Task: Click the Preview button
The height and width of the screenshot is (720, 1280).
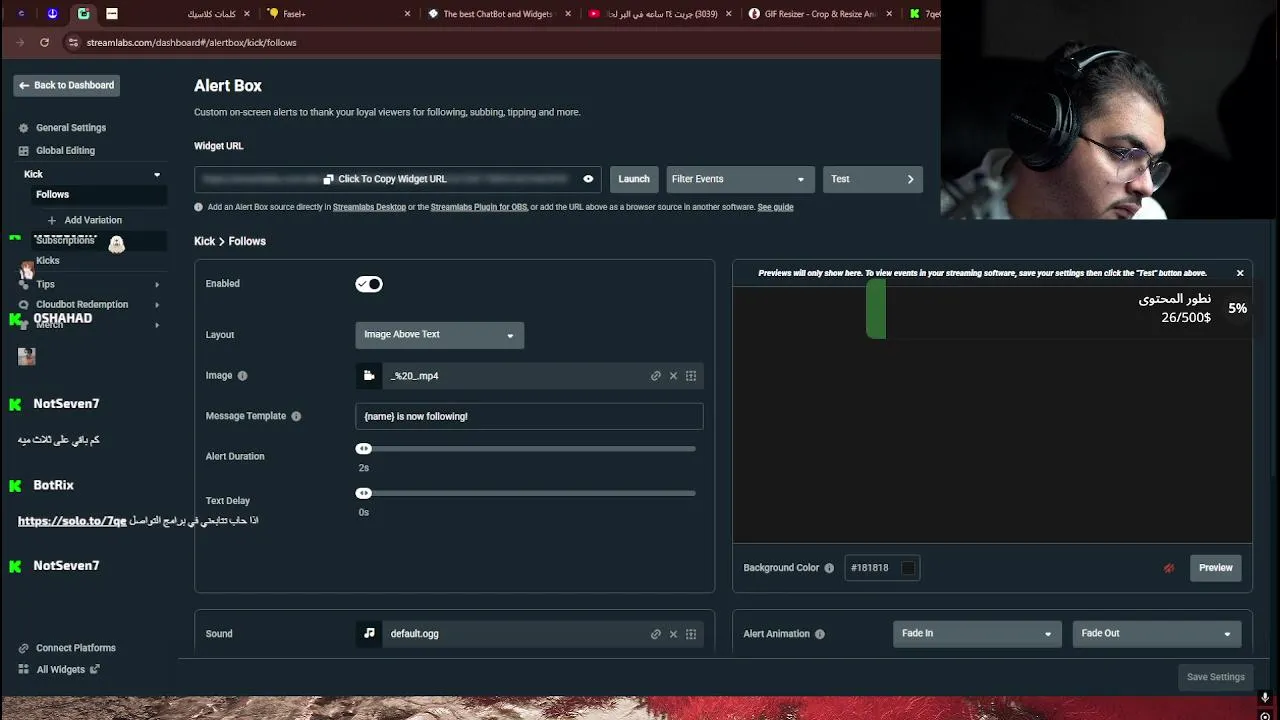Action: (x=1216, y=568)
